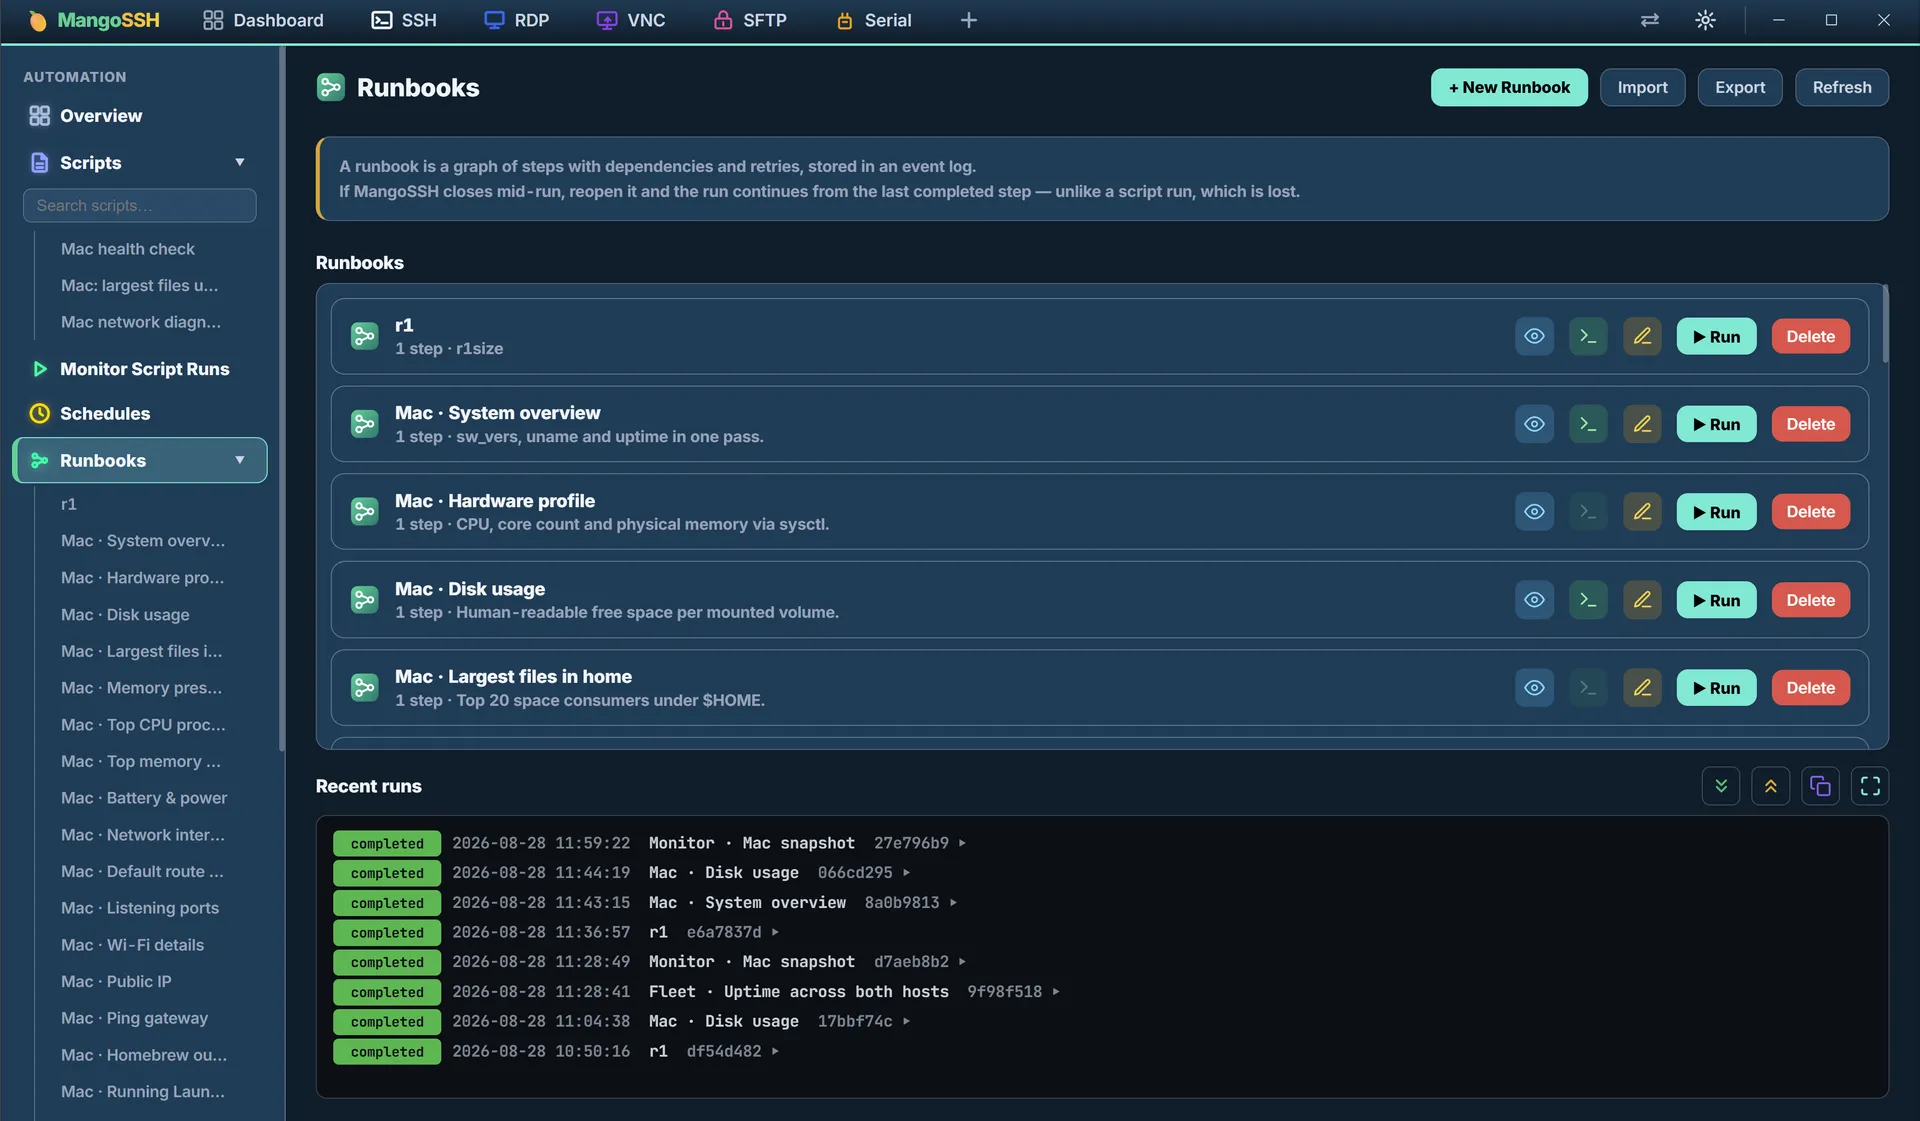Edit r1 runbook with pencil icon

(1642, 336)
